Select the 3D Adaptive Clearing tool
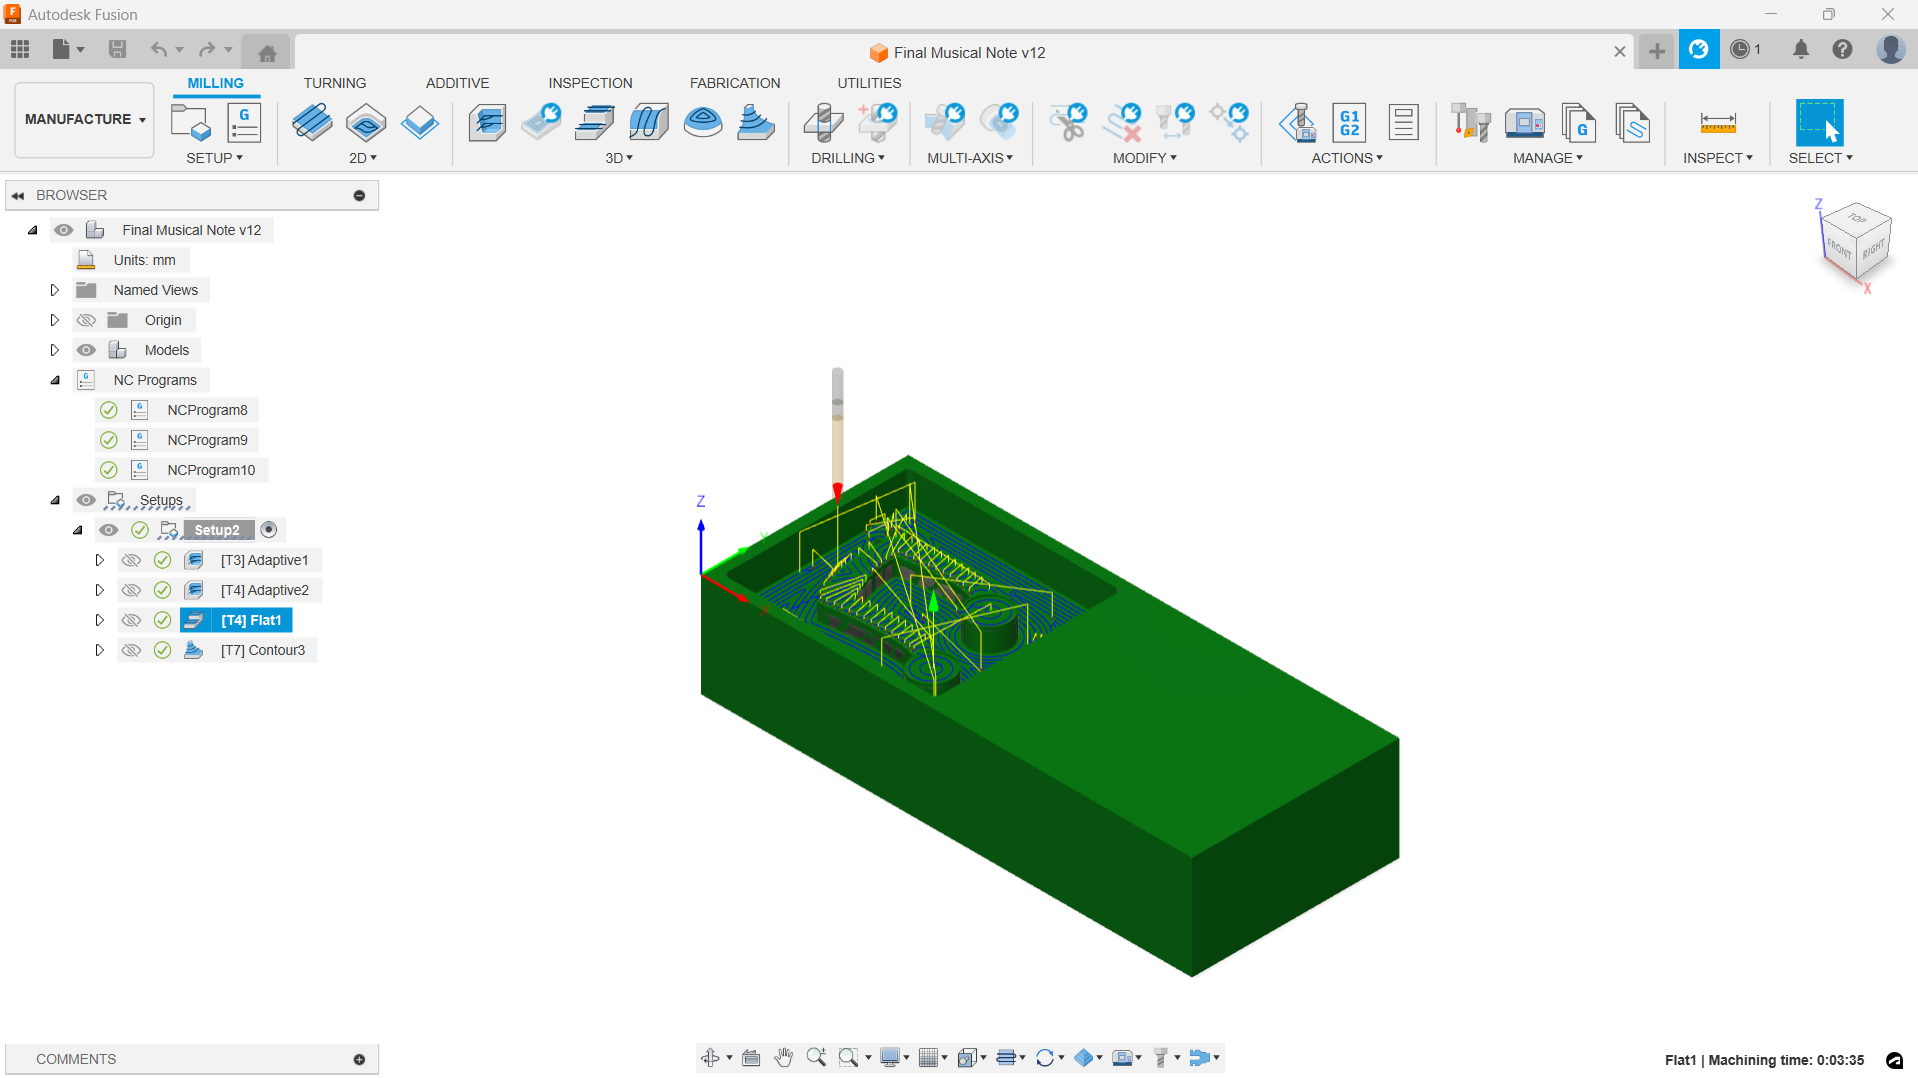This screenshot has height=1078, width=1918. 487,122
